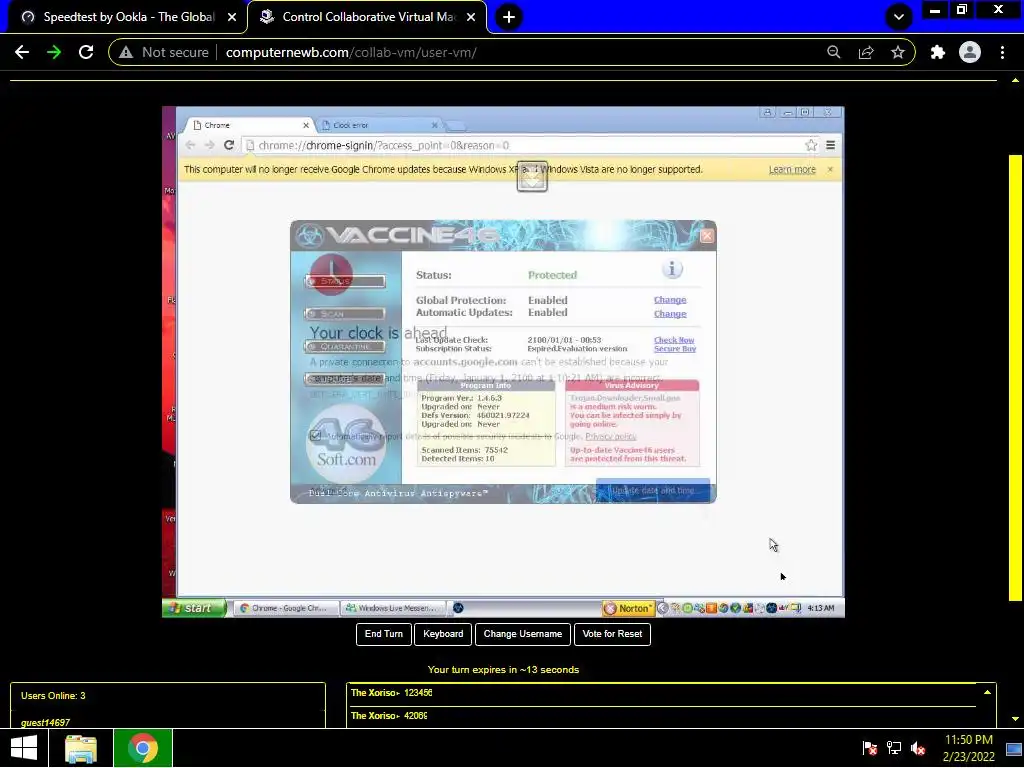
Task: Expand the tab search chevron
Action: [899, 17]
